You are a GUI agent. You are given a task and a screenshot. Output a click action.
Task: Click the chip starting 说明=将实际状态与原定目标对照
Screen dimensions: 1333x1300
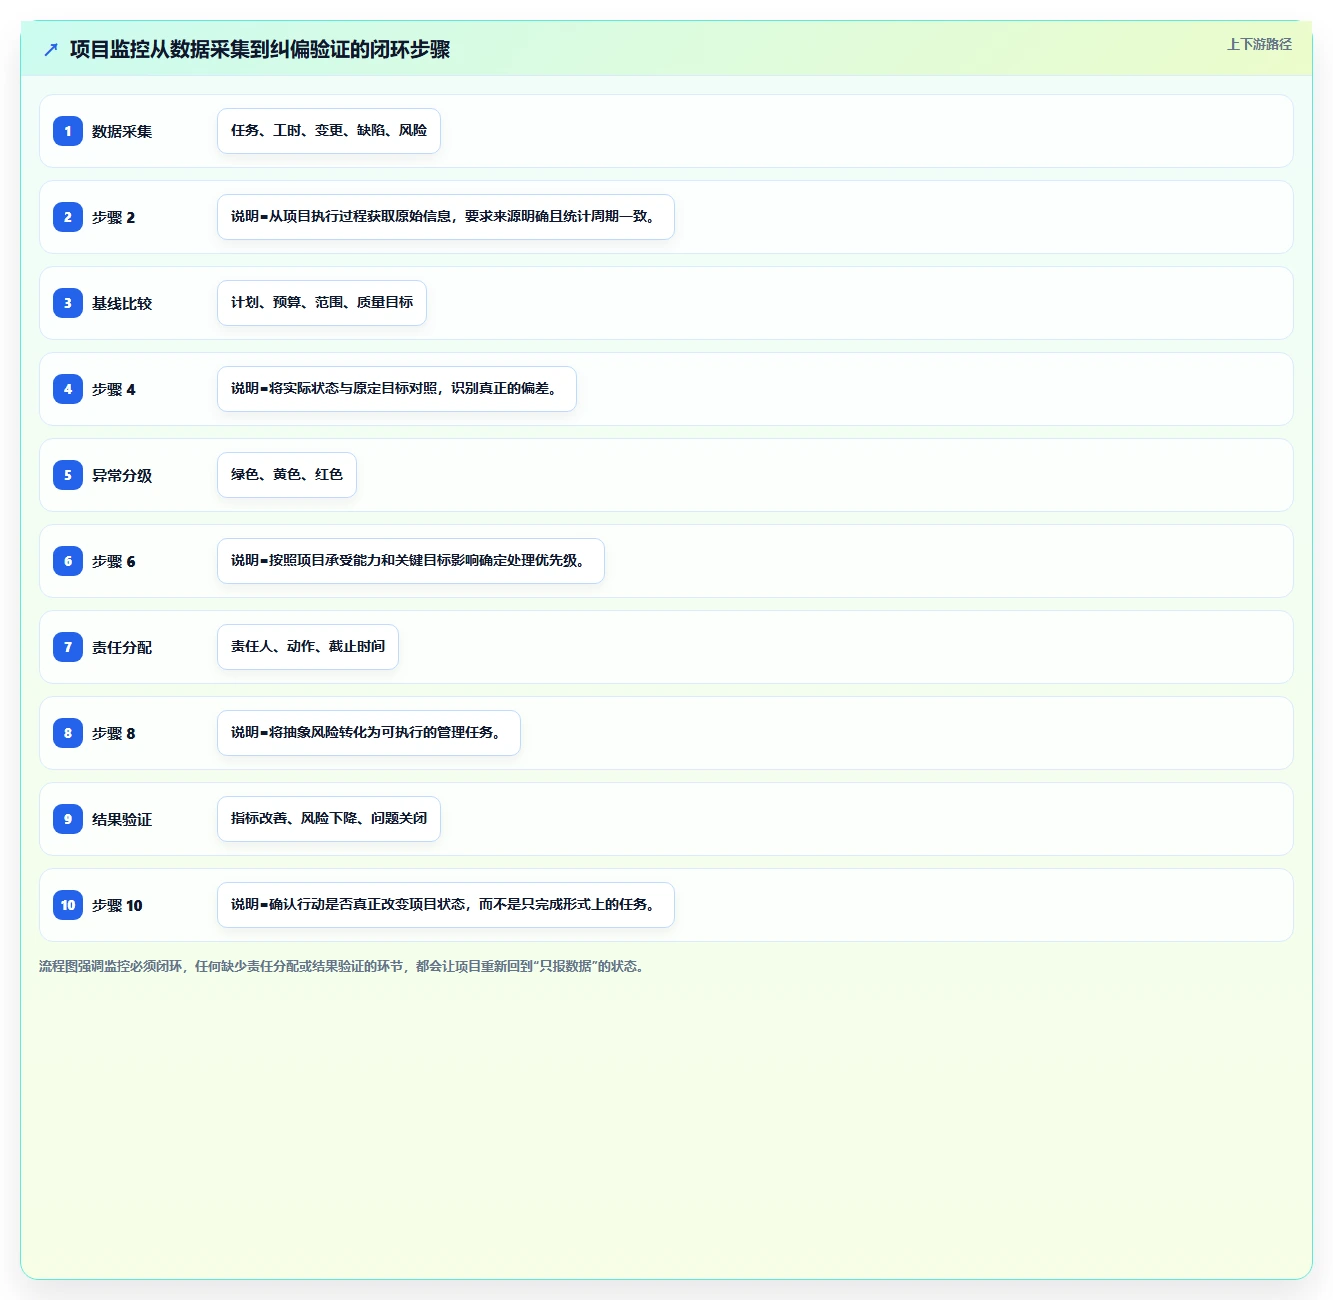397,389
